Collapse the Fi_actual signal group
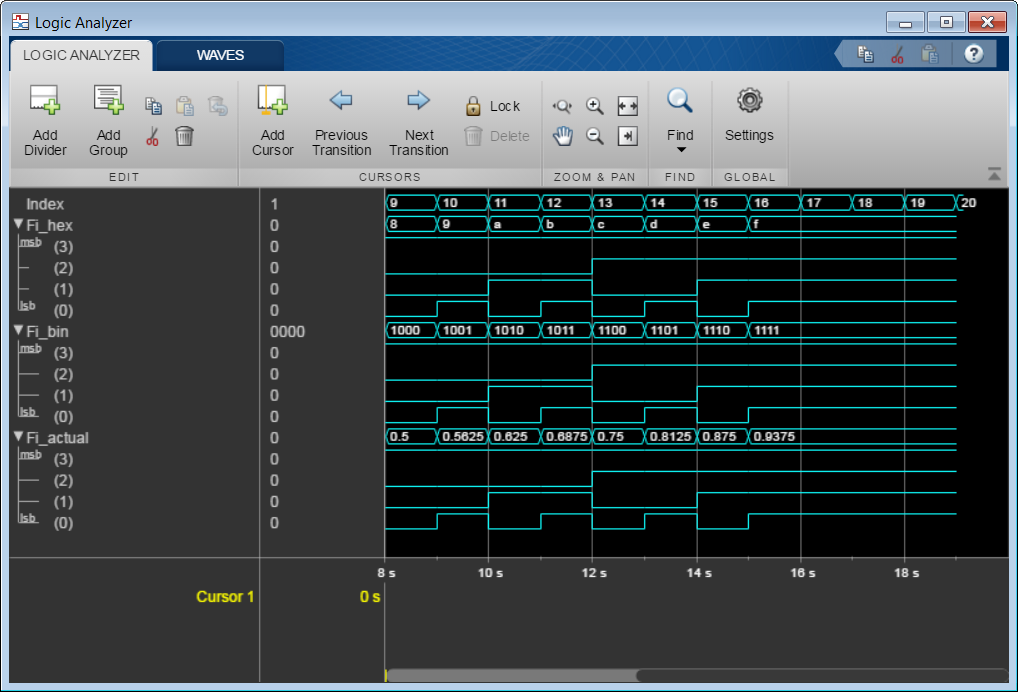The height and width of the screenshot is (692, 1018). click(18, 437)
